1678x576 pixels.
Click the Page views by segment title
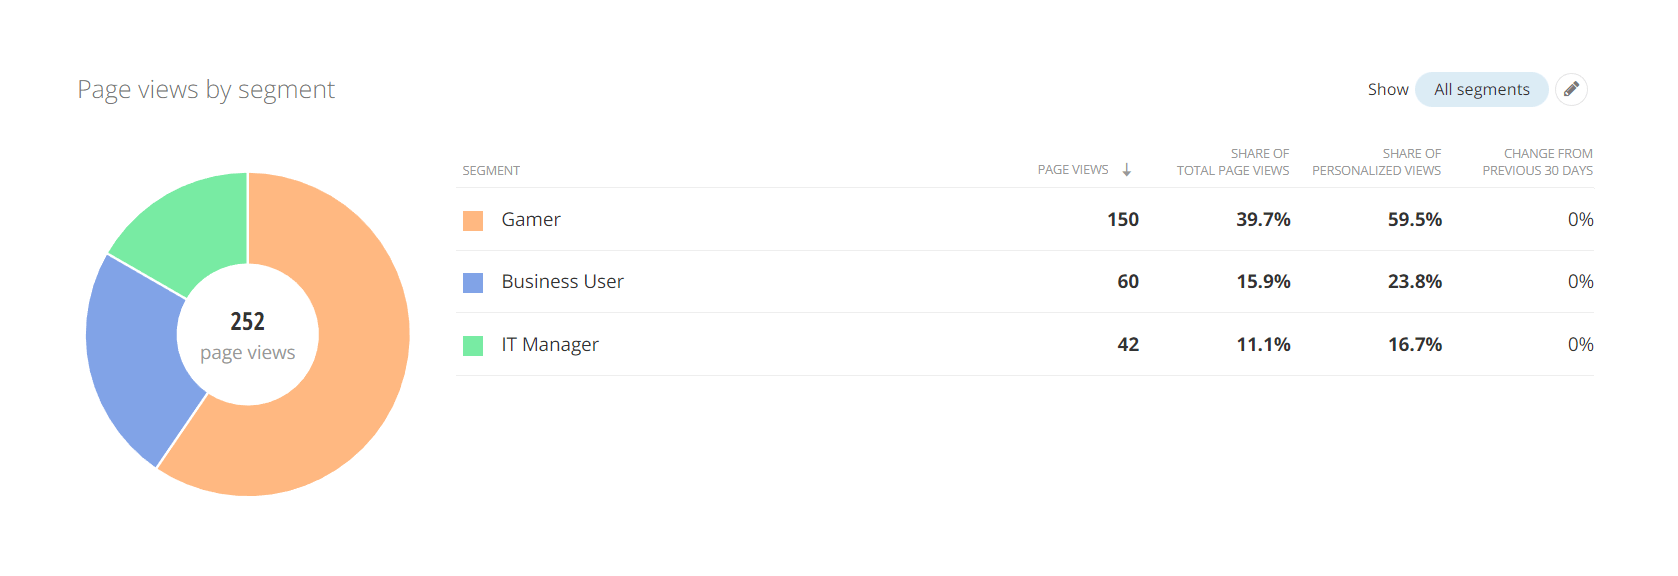206,90
